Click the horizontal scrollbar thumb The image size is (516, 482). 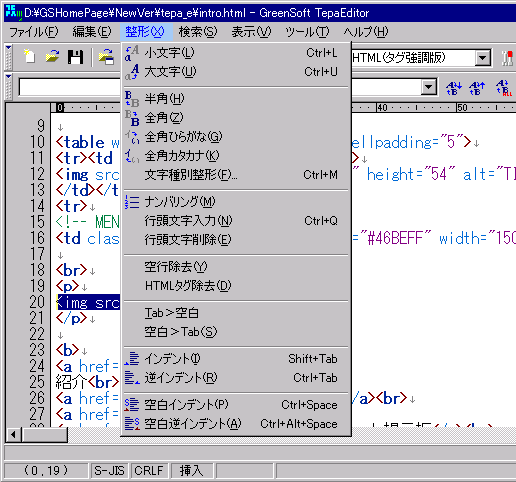point(45,435)
